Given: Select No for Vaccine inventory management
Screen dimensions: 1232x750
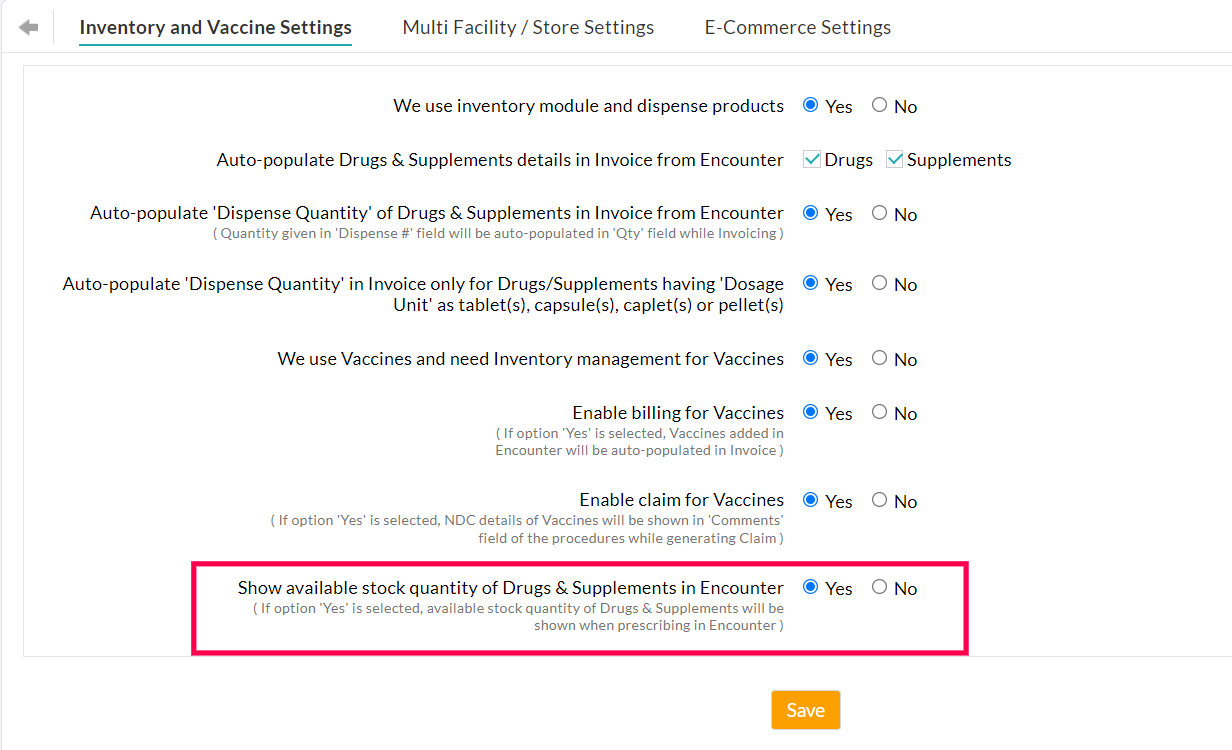Looking at the screenshot, I should click(x=878, y=357).
